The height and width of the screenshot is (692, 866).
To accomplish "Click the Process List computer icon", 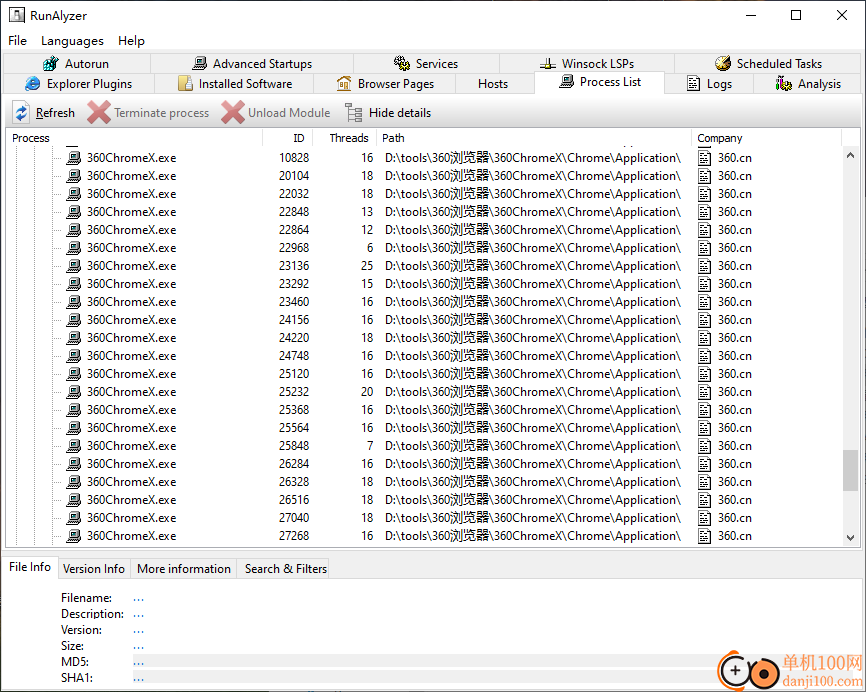I will [566, 82].
